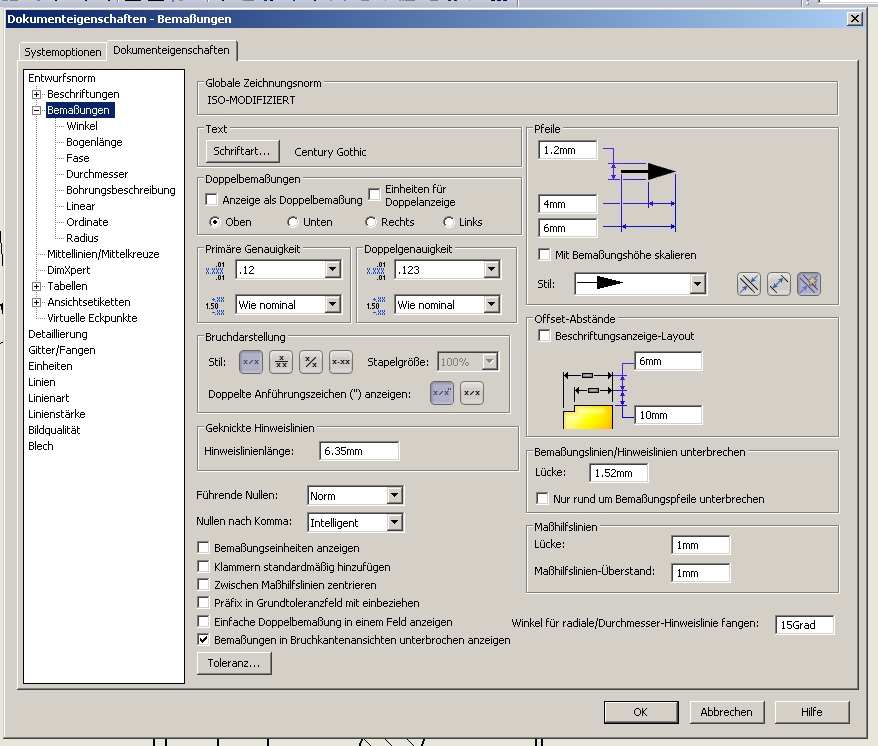Enable Zwischen Maßhilfslinien zentrieren
The height and width of the screenshot is (746, 878).
203,585
